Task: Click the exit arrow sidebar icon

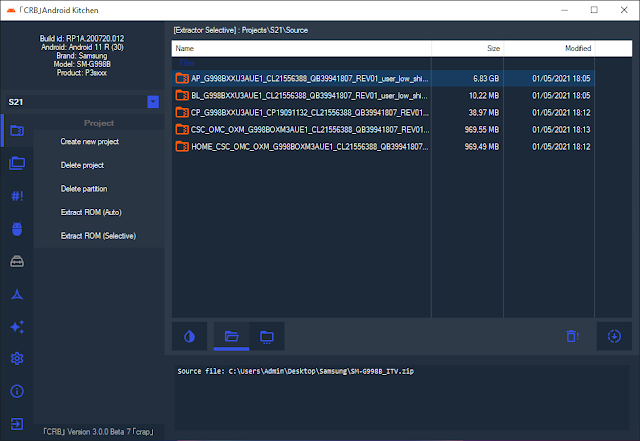Action: coord(17,424)
